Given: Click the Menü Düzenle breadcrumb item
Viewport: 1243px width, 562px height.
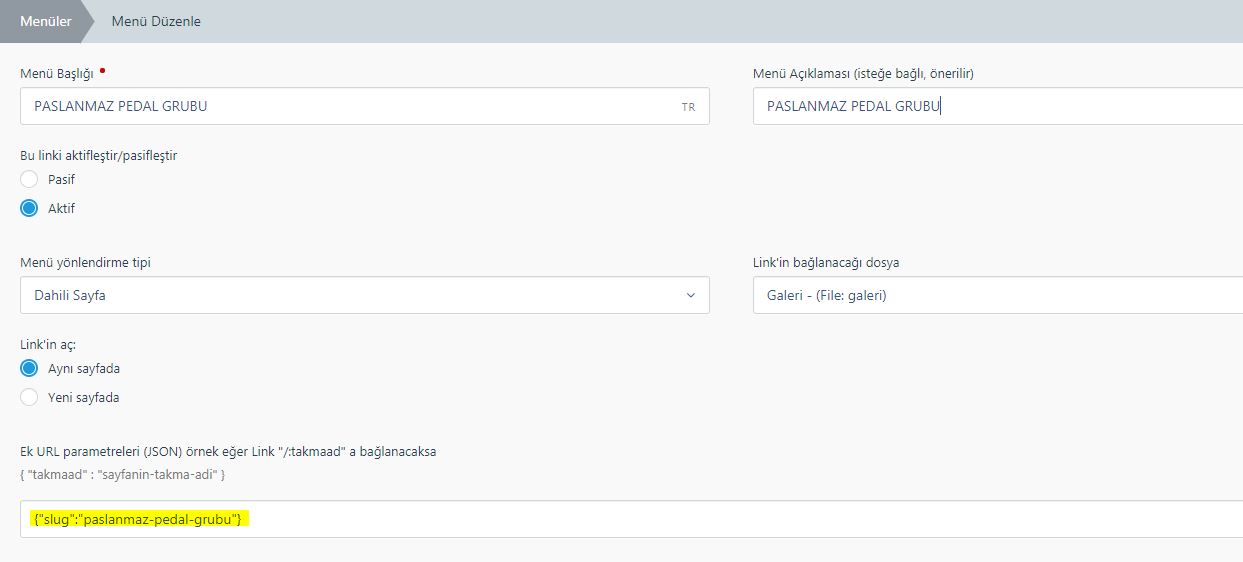Looking at the screenshot, I should pyautogui.click(x=156, y=21).
